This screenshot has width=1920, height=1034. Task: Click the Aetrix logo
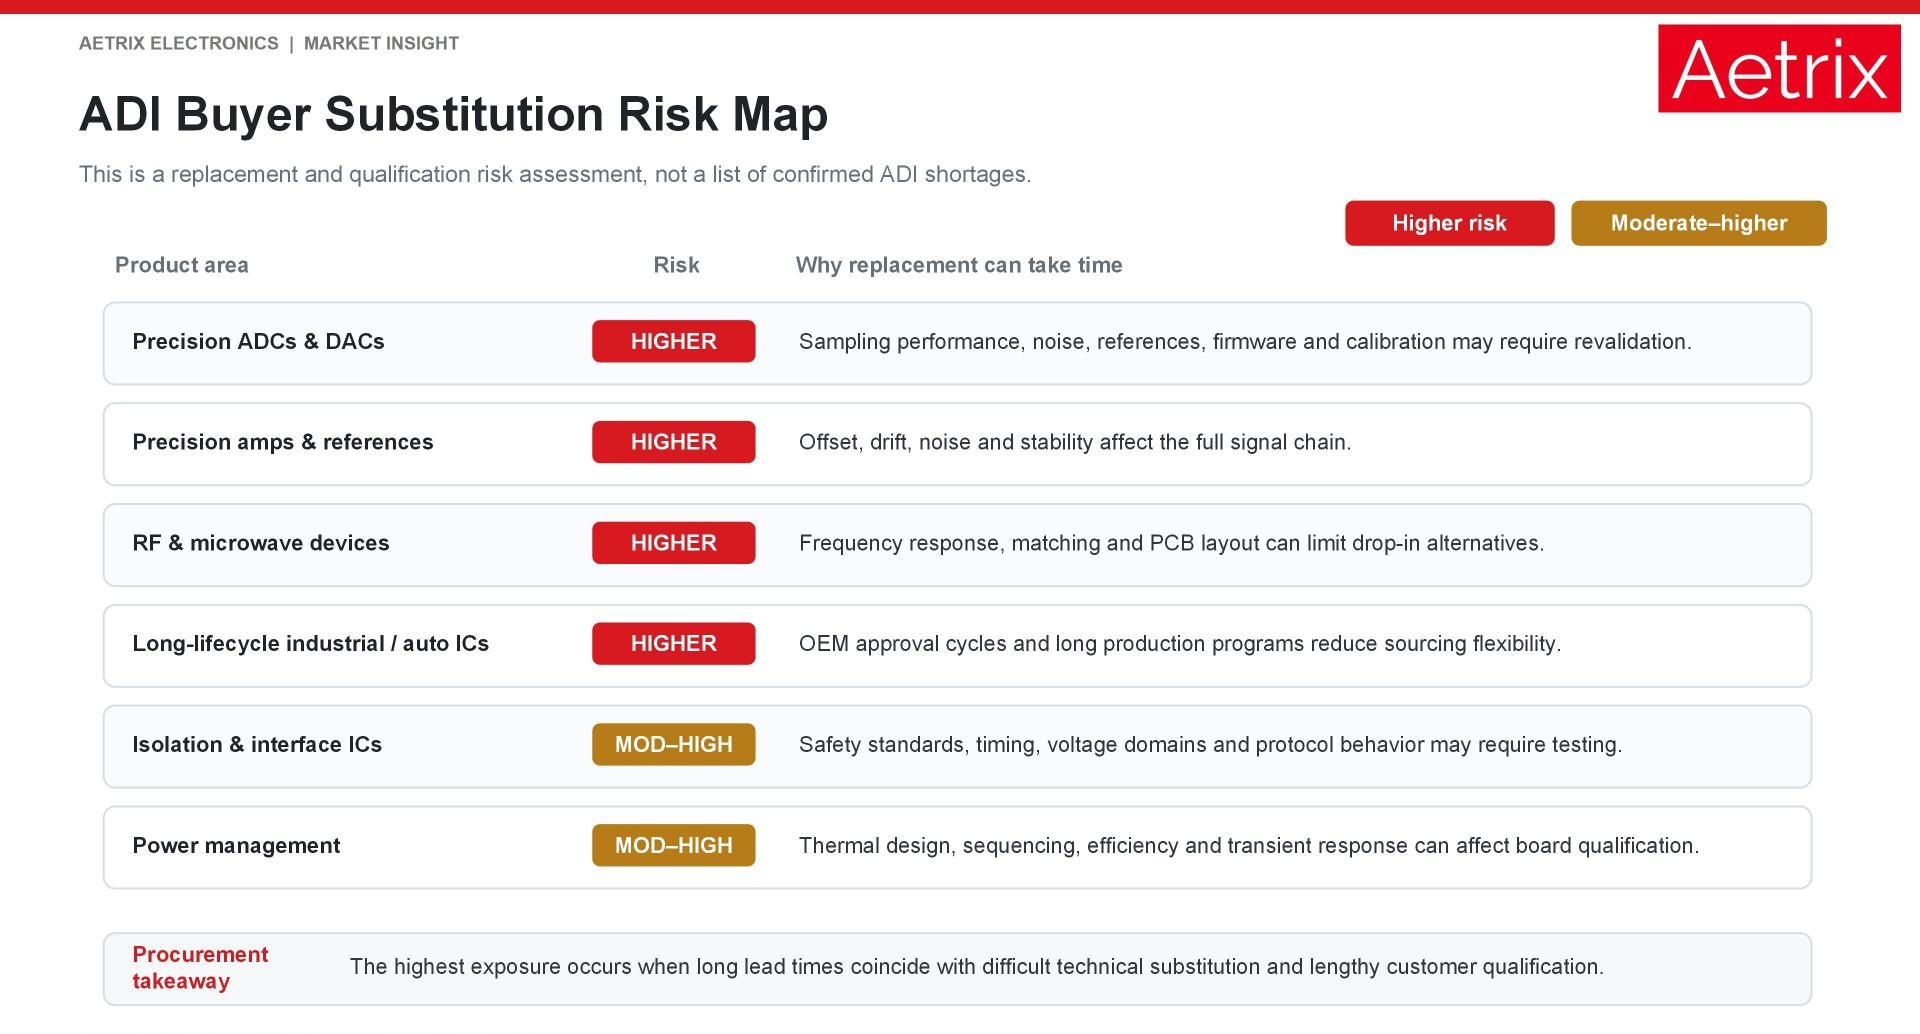click(x=1779, y=68)
